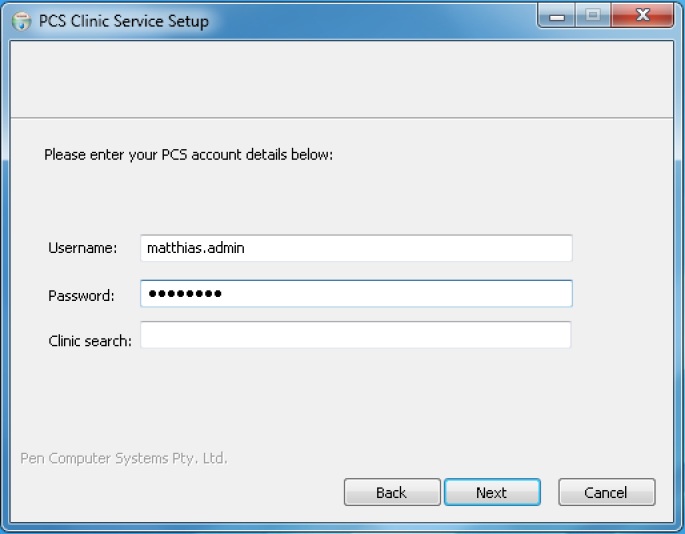The width and height of the screenshot is (685, 534).
Task: Click empty space right of text in Username field
Action: [x=406, y=248]
